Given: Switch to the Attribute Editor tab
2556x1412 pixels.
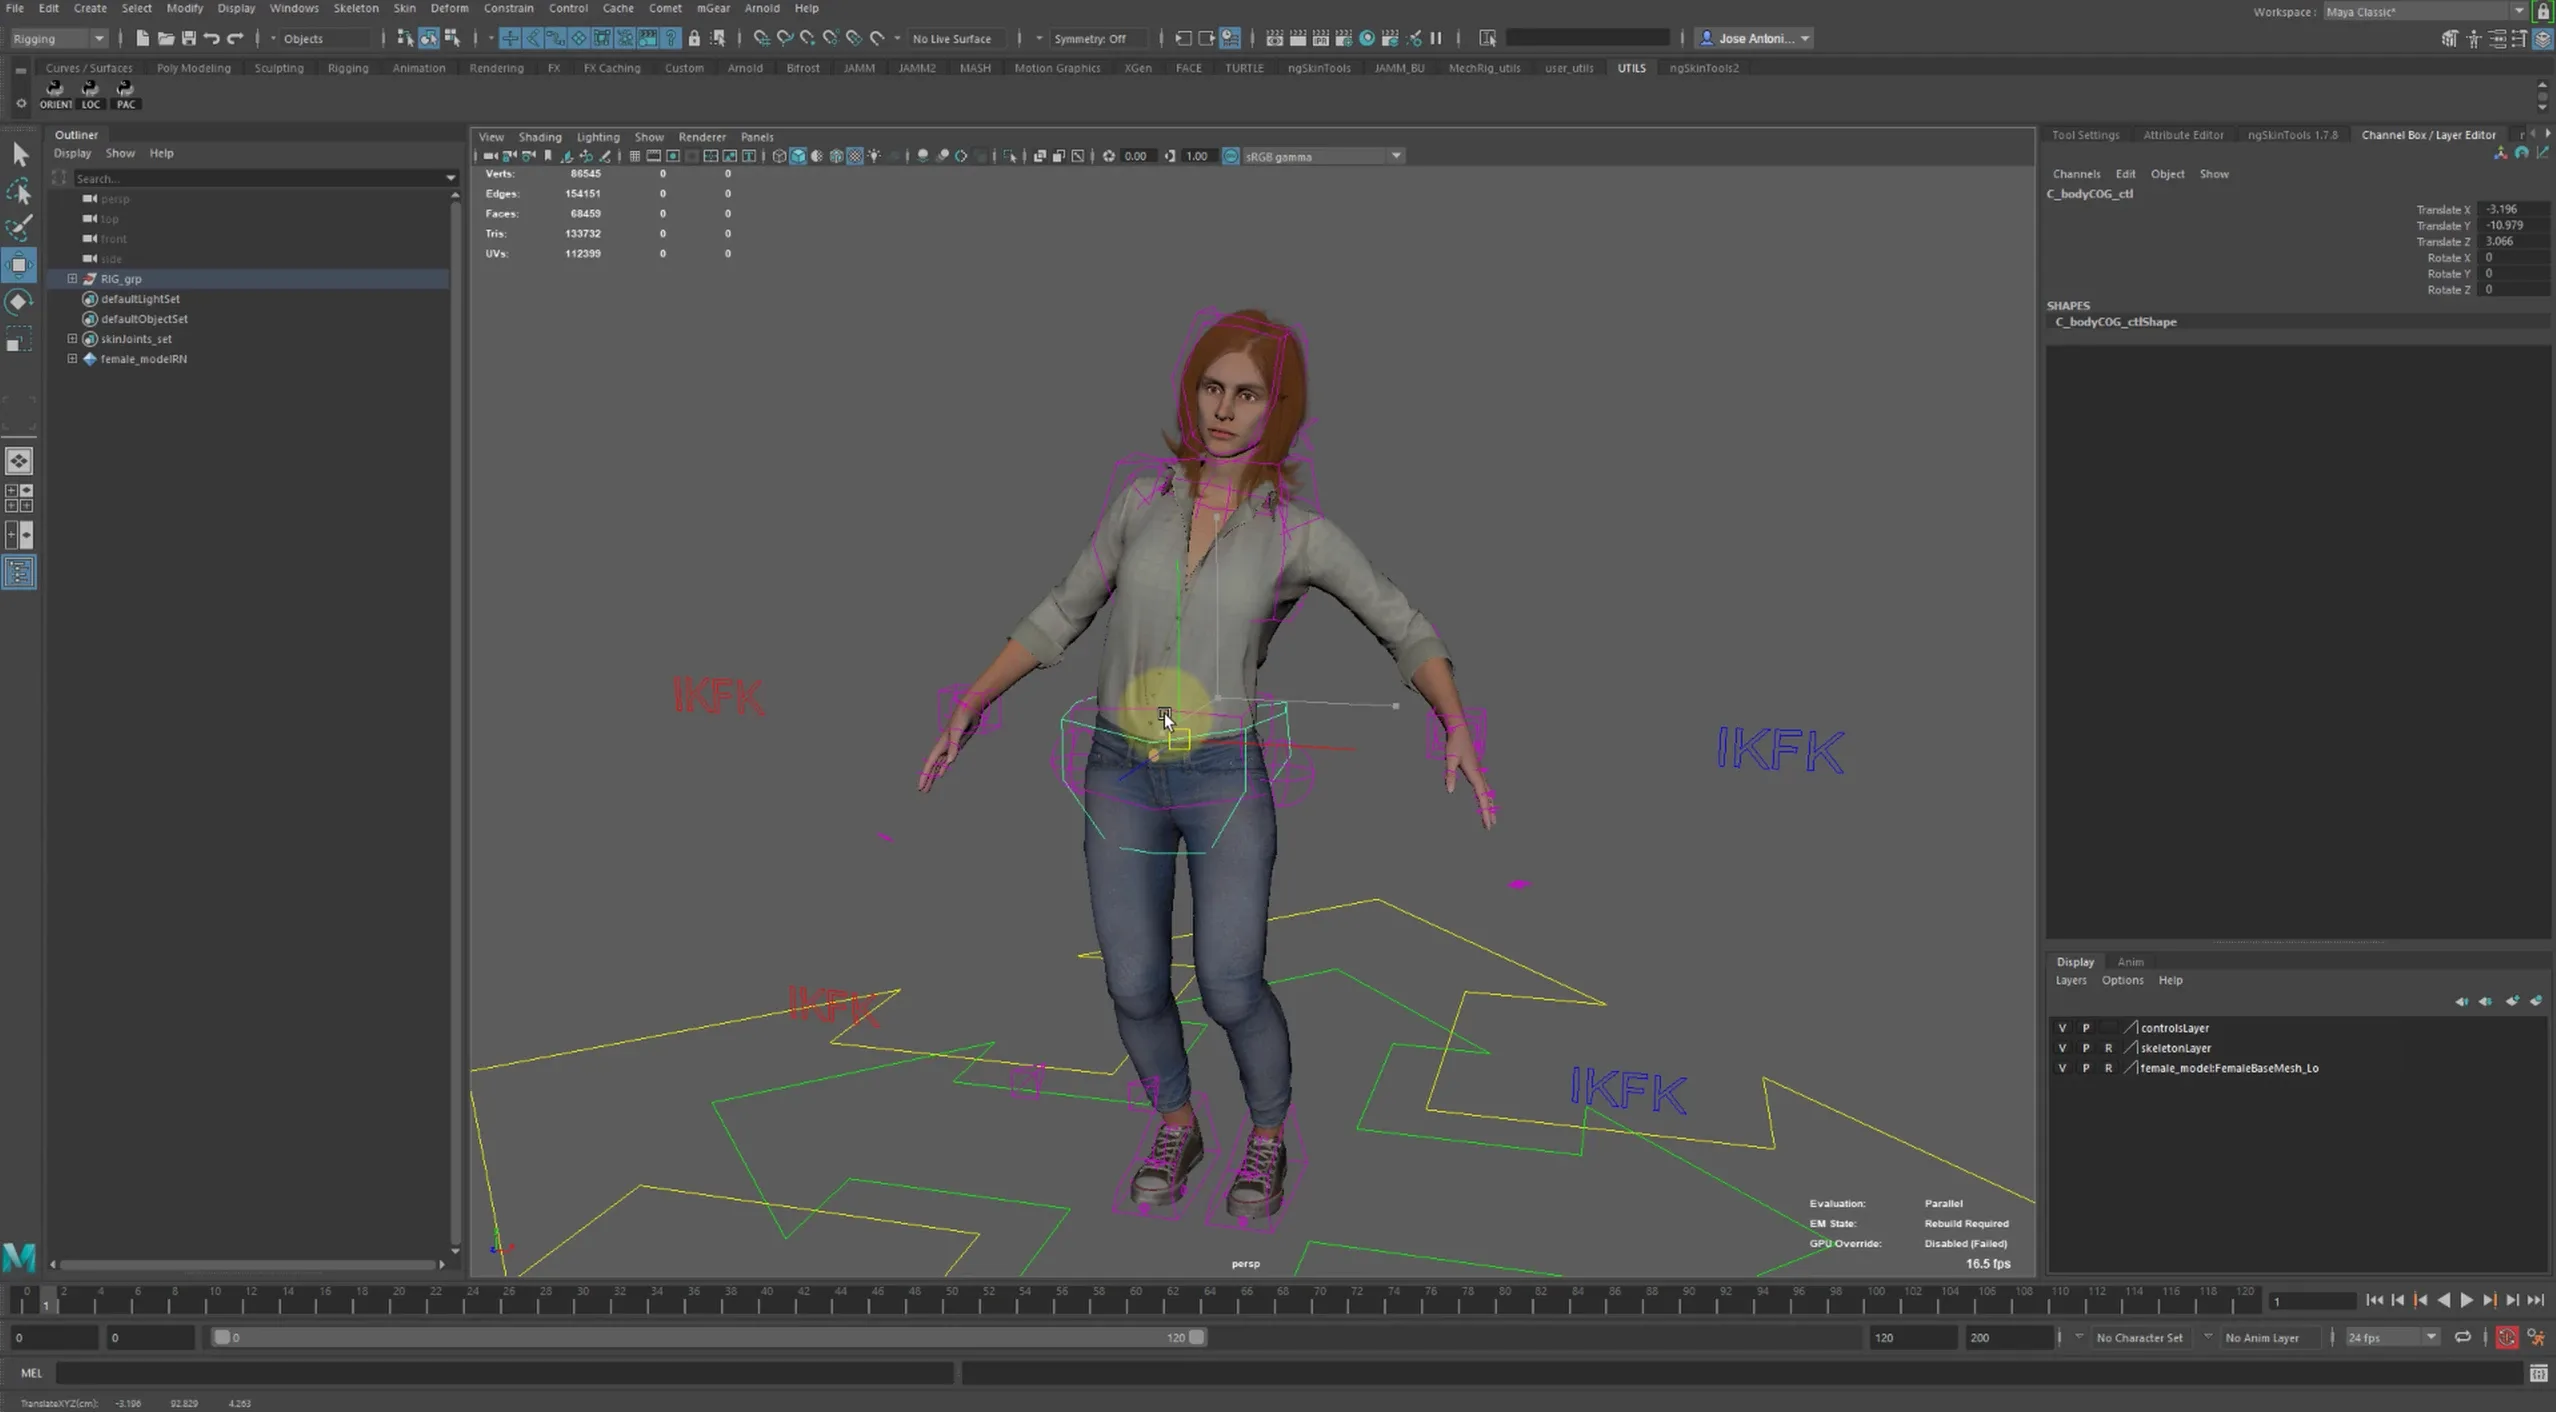Looking at the screenshot, I should [x=2183, y=135].
